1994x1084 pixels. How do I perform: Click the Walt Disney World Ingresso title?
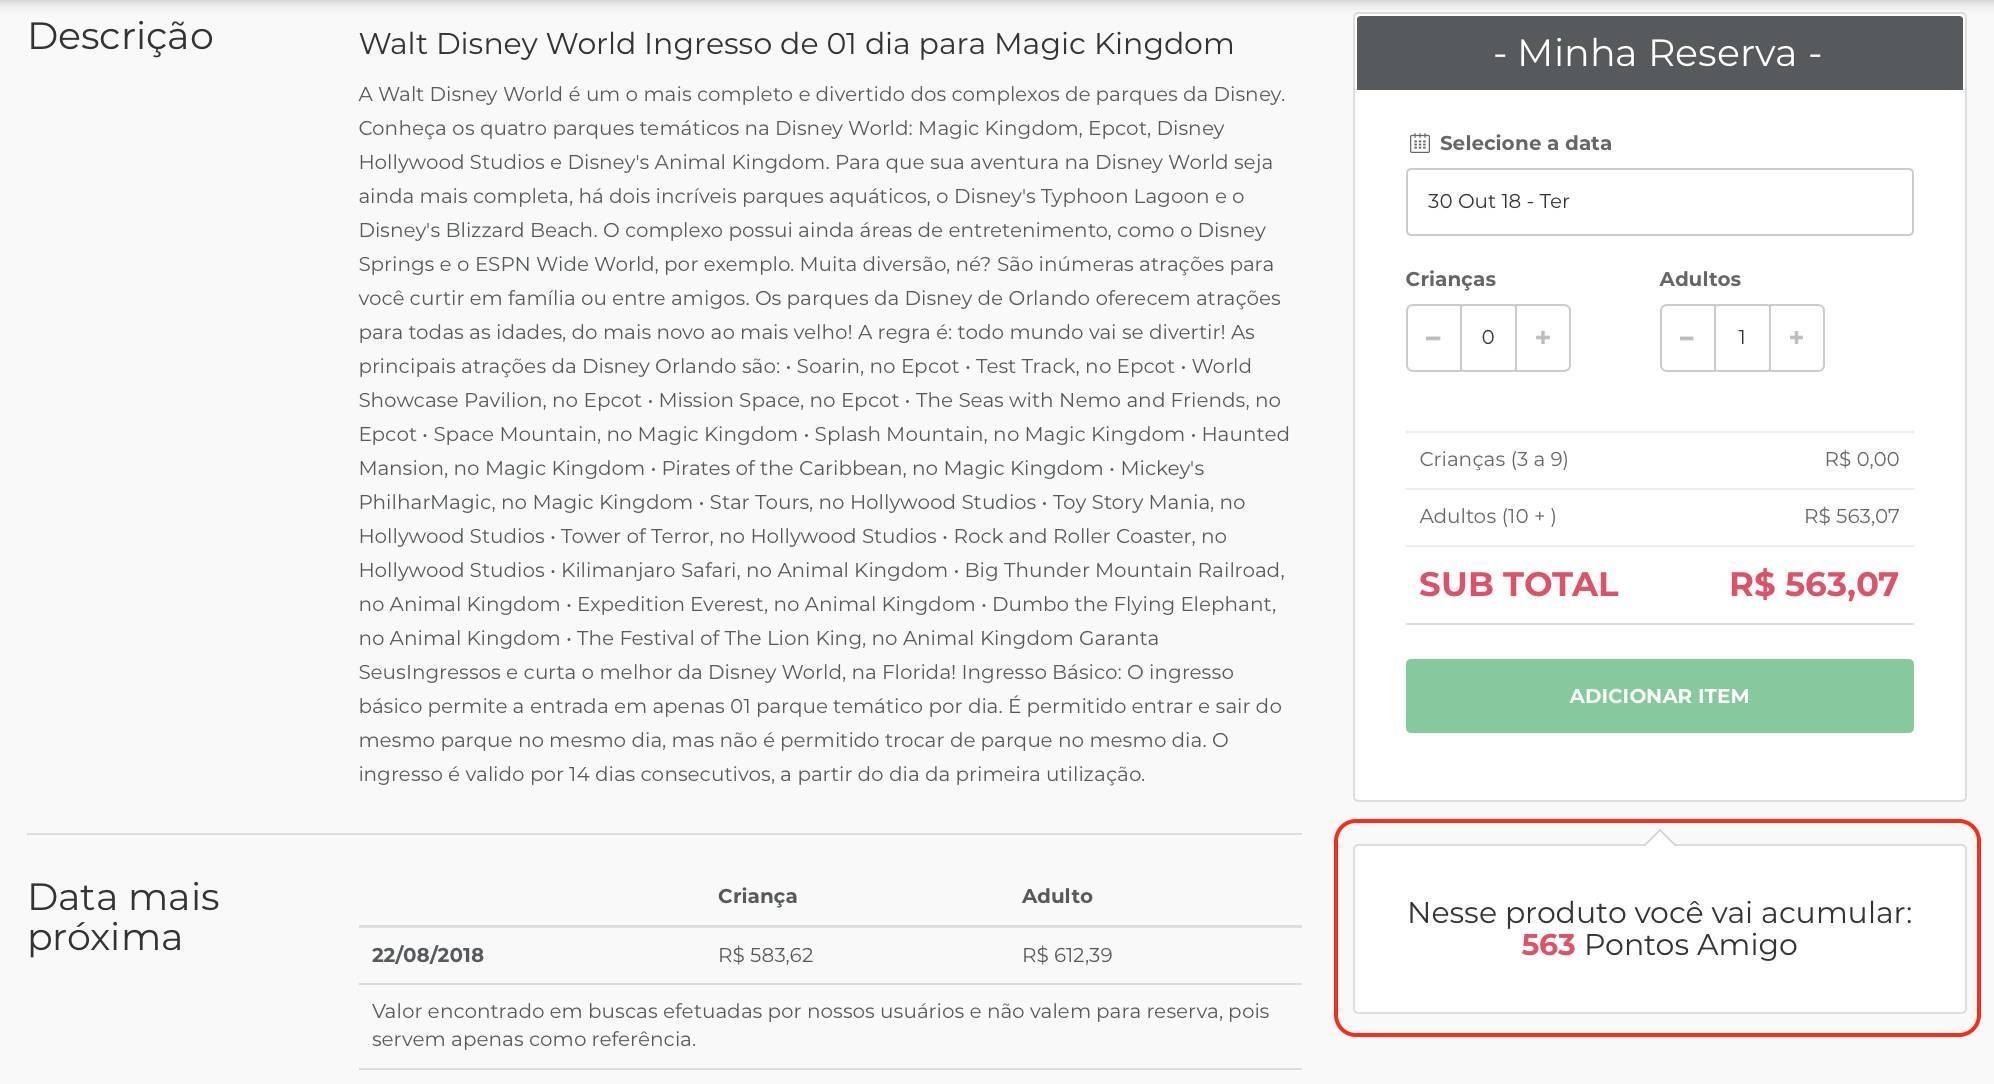click(x=796, y=44)
